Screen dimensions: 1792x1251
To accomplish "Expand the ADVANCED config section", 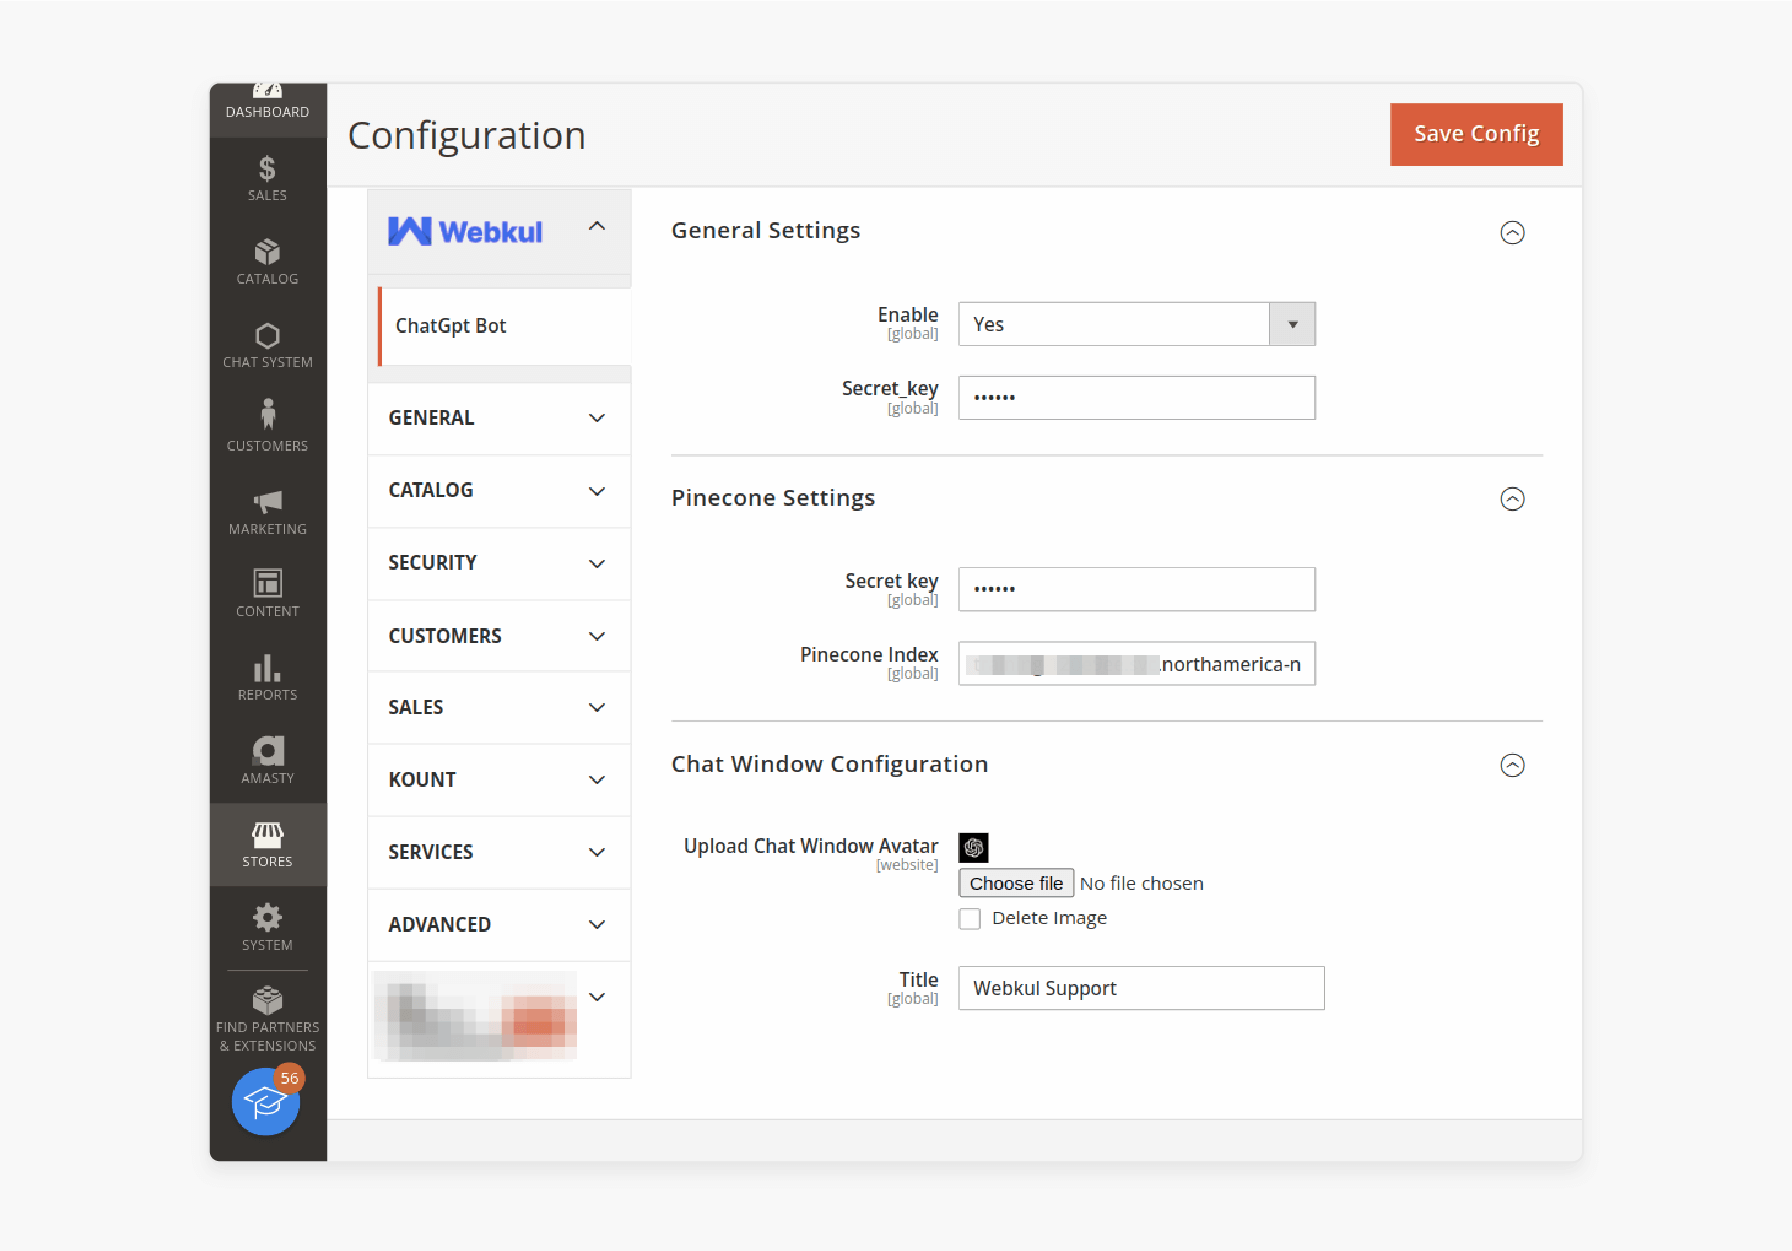I will pos(499,925).
